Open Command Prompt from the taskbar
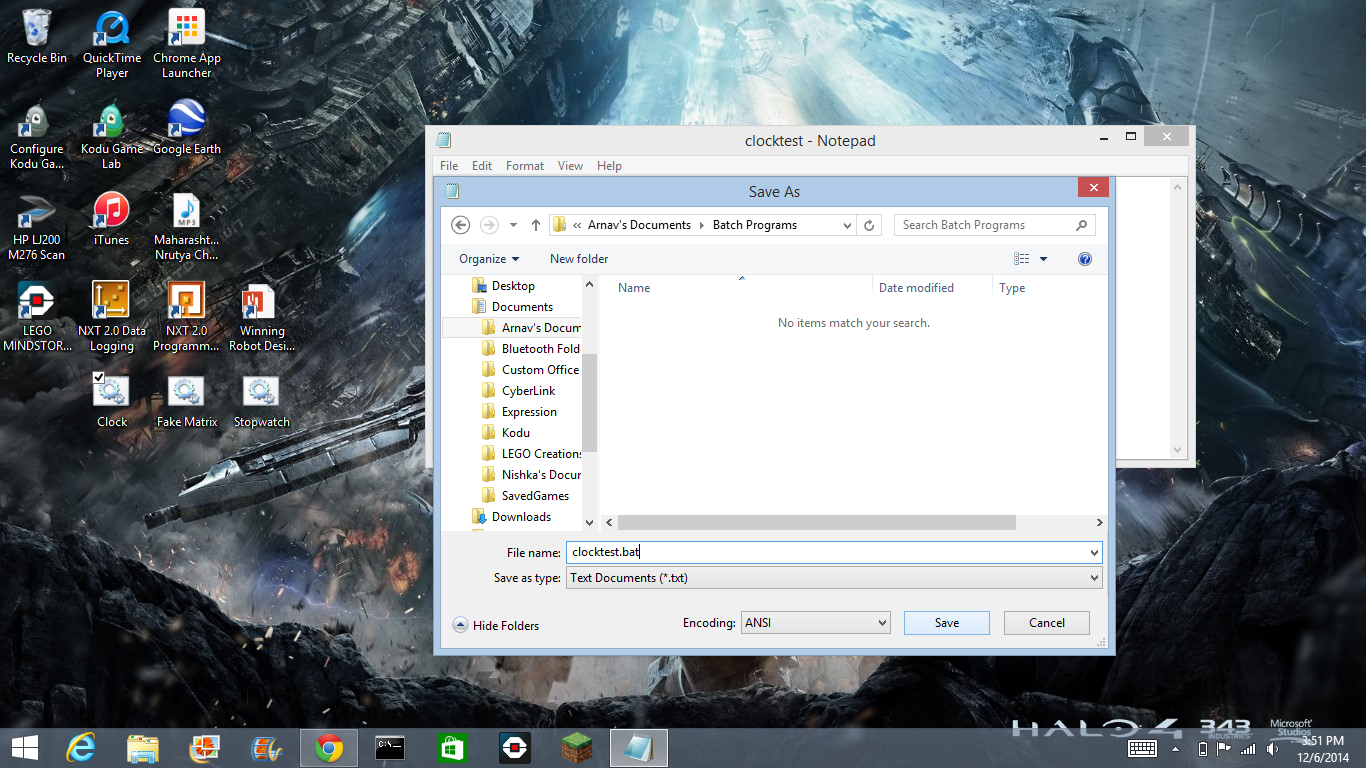 [390, 747]
